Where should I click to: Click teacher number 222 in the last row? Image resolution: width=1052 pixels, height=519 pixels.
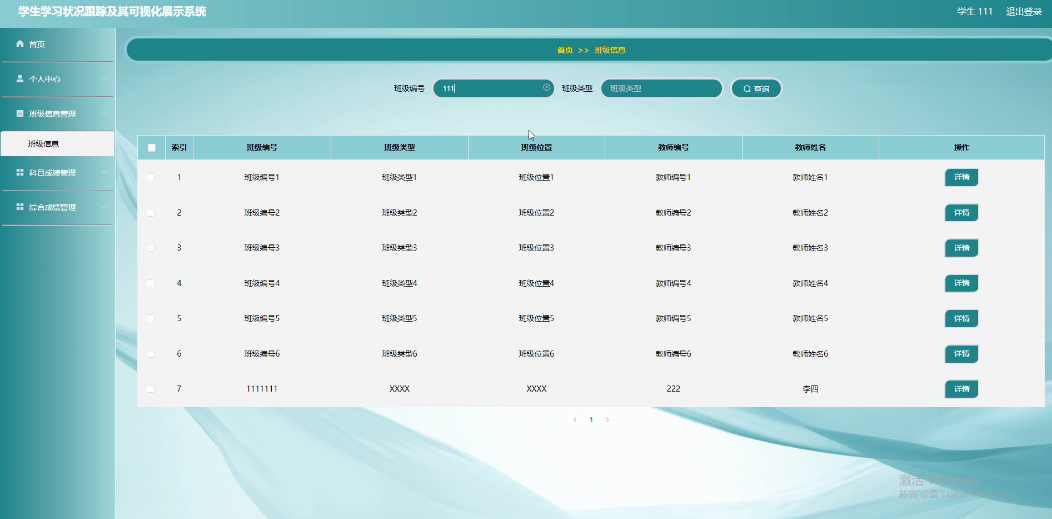674,389
